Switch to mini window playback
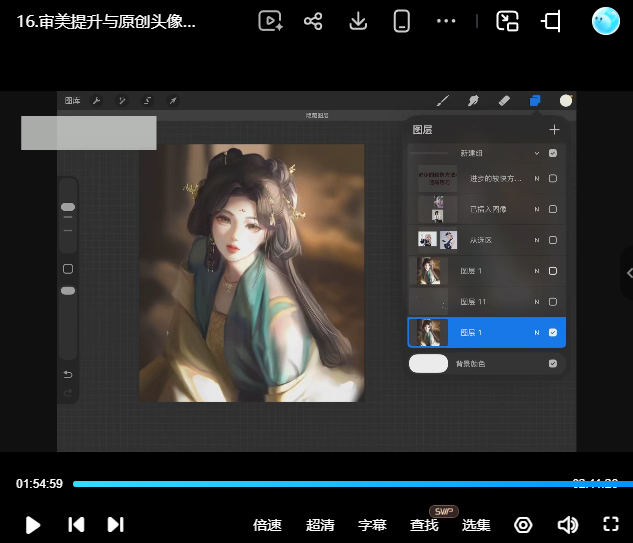 (x=507, y=21)
